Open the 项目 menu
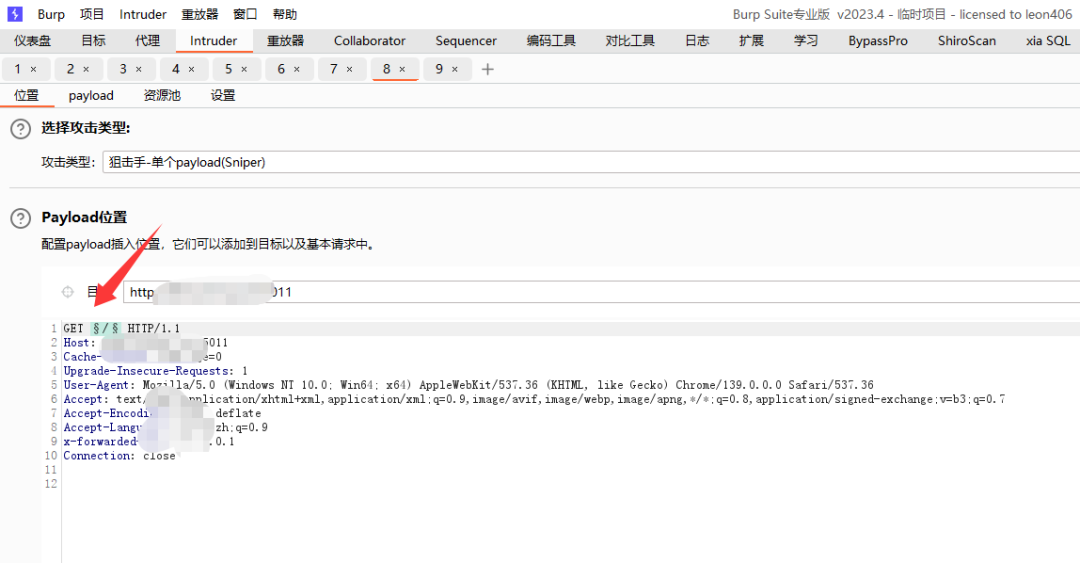 coord(92,14)
